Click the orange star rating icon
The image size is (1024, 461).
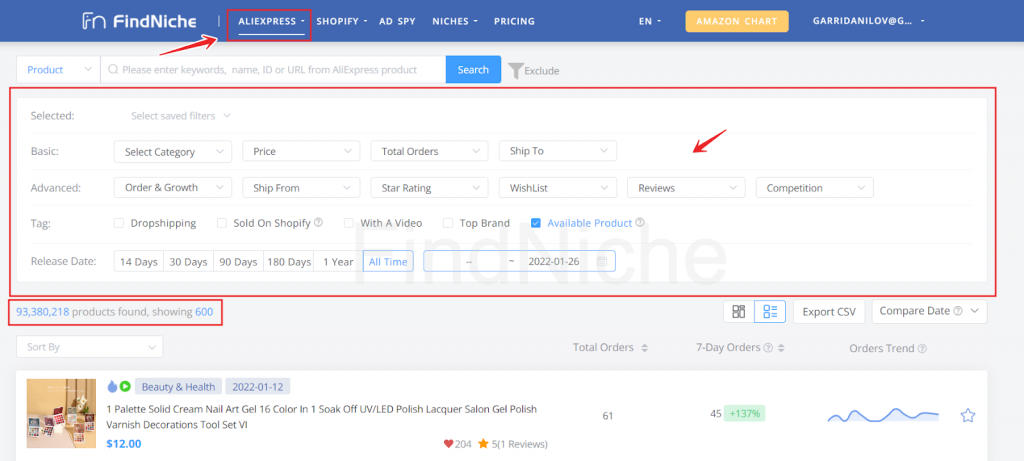(x=483, y=444)
